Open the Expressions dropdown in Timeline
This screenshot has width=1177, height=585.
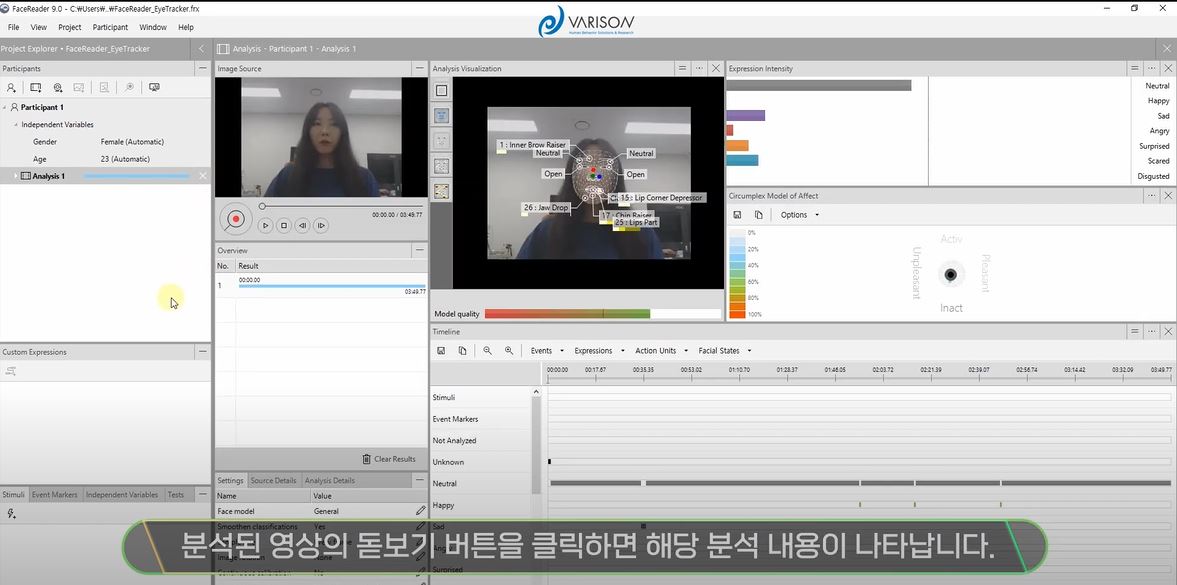click(x=598, y=351)
